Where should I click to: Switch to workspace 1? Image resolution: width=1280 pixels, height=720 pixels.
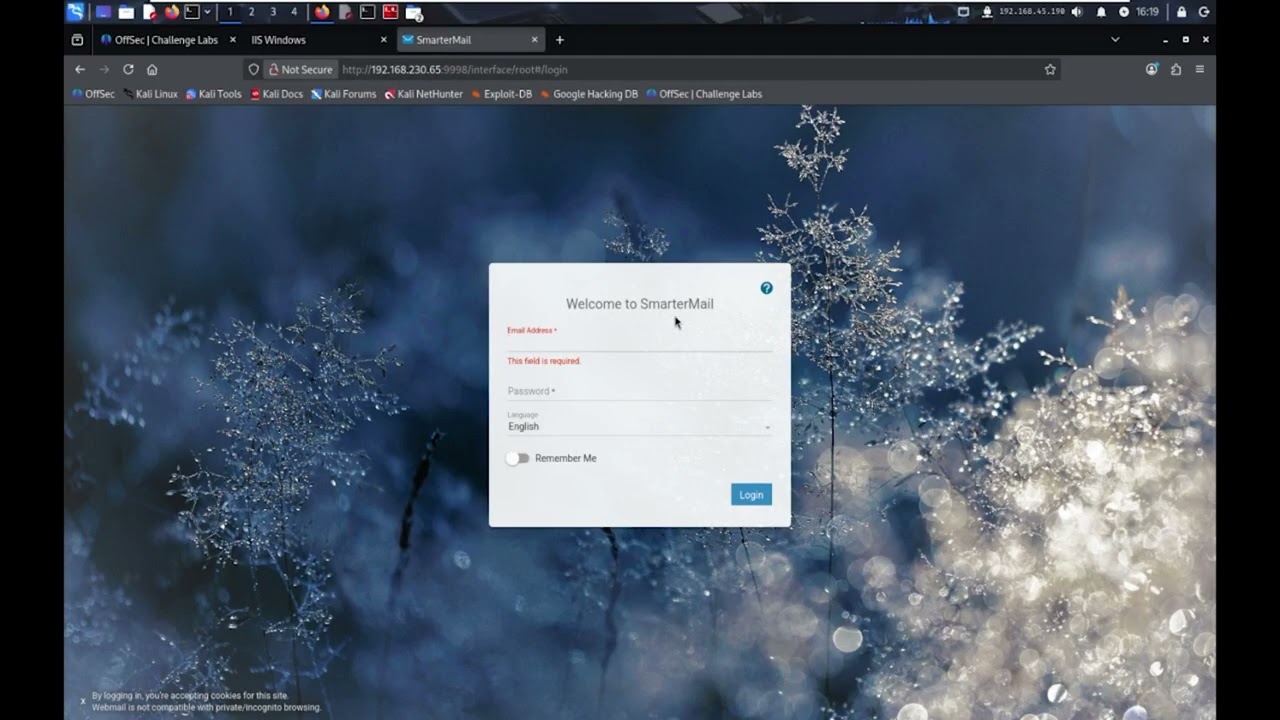click(x=230, y=12)
